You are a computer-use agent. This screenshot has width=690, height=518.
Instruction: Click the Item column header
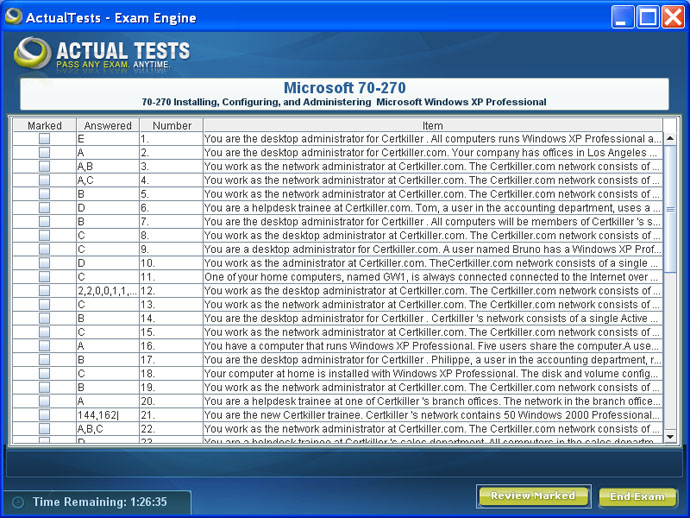[433, 125]
